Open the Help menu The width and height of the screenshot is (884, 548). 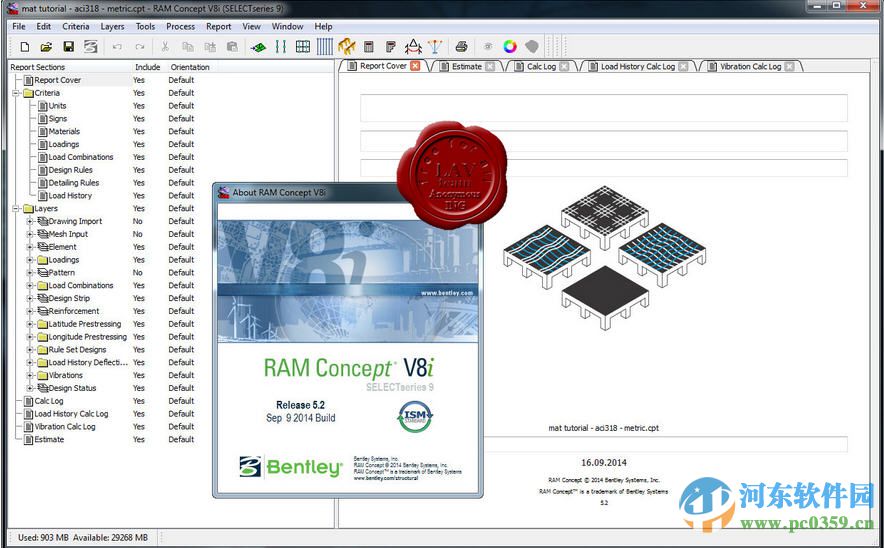[323, 26]
